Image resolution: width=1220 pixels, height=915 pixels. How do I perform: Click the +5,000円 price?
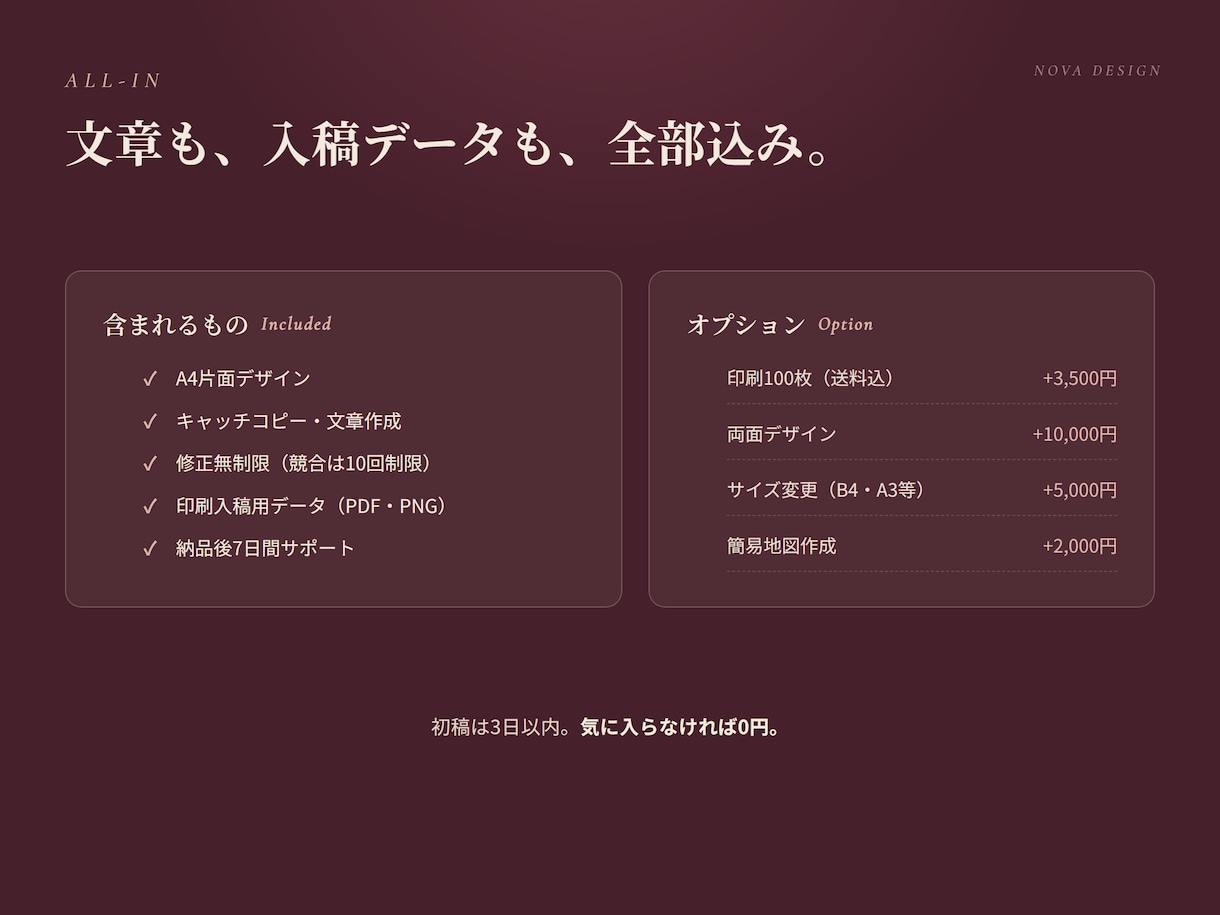coord(1079,490)
